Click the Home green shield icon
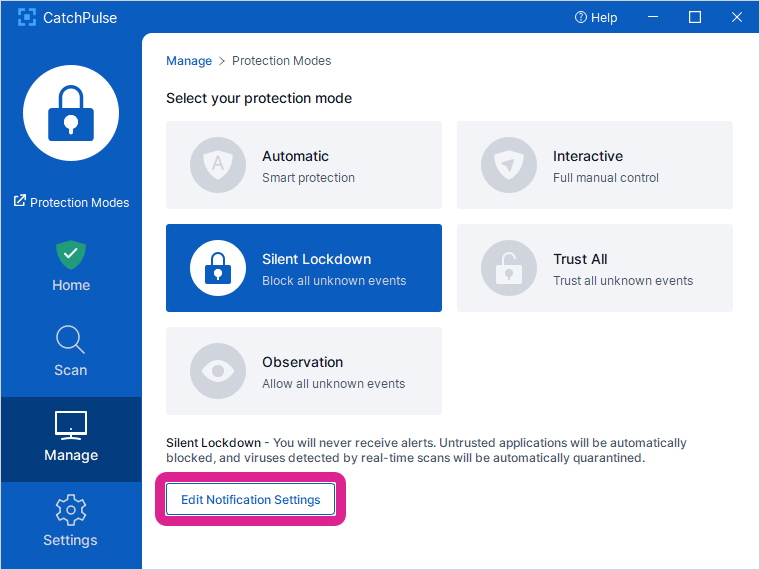Viewport: 760px width, 570px height. [x=71, y=254]
